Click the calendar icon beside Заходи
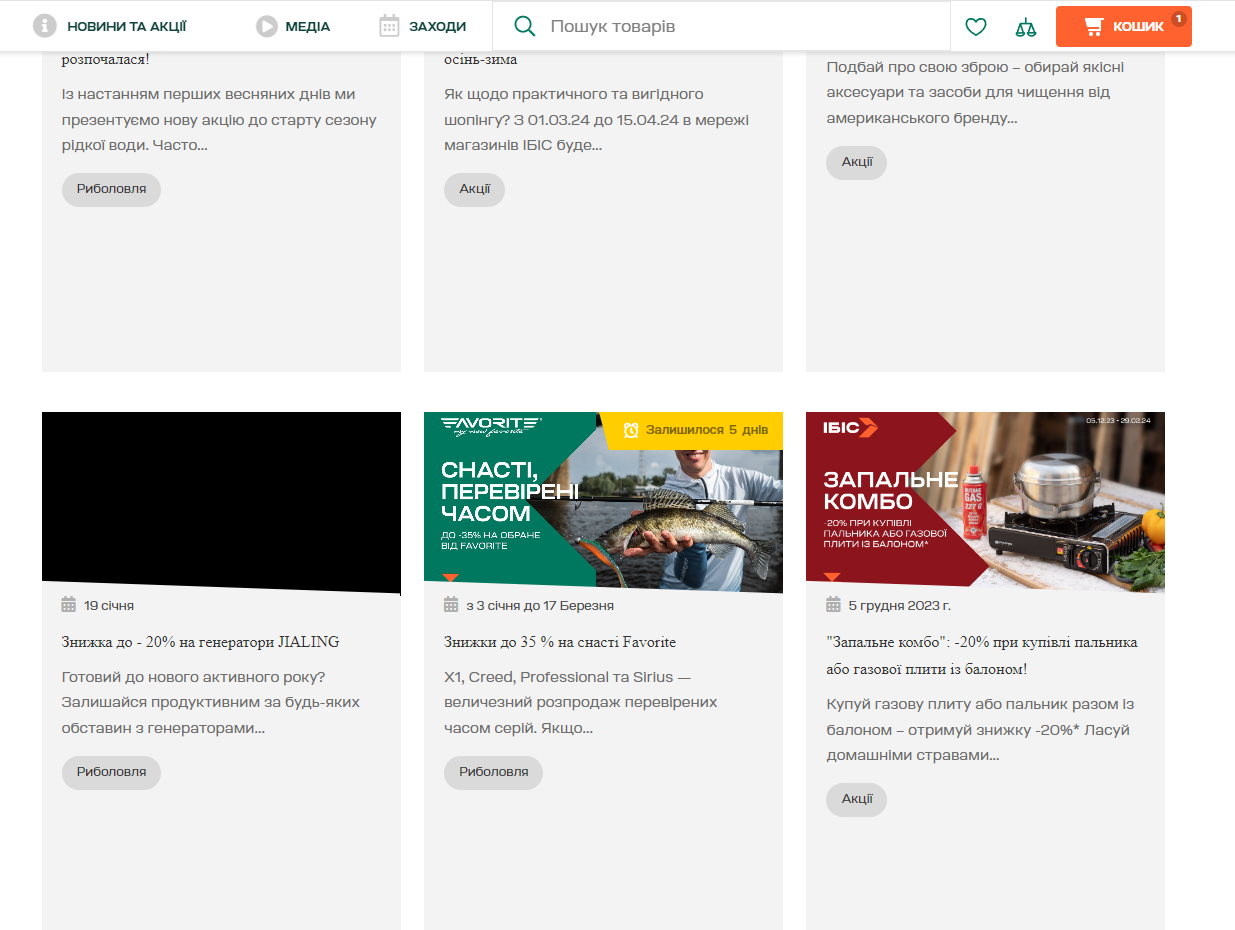 pyautogui.click(x=390, y=26)
